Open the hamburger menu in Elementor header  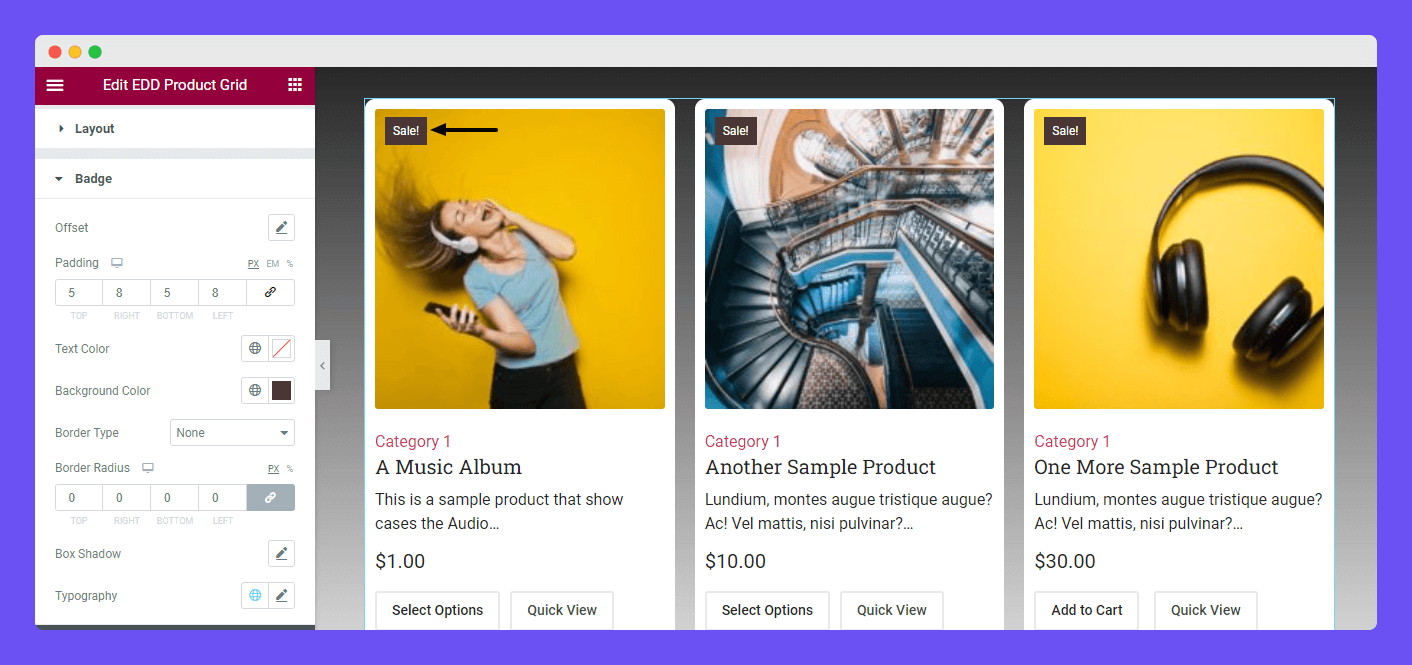click(55, 85)
